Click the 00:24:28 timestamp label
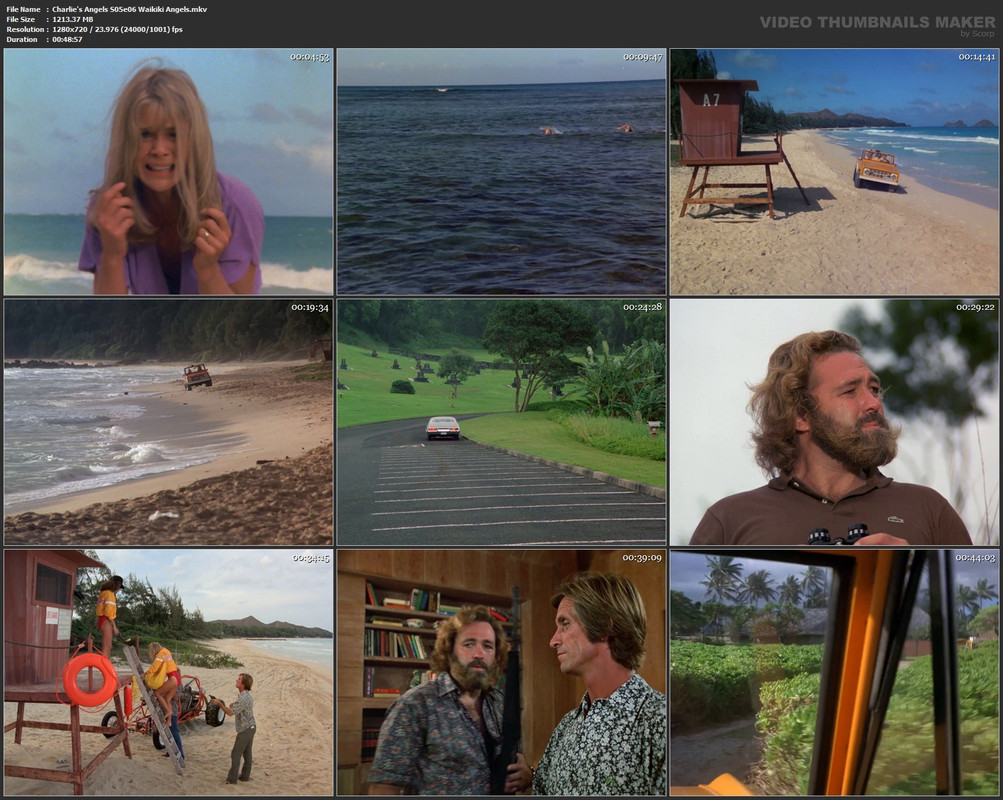The image size is (1003, 800). click(643, 307)
